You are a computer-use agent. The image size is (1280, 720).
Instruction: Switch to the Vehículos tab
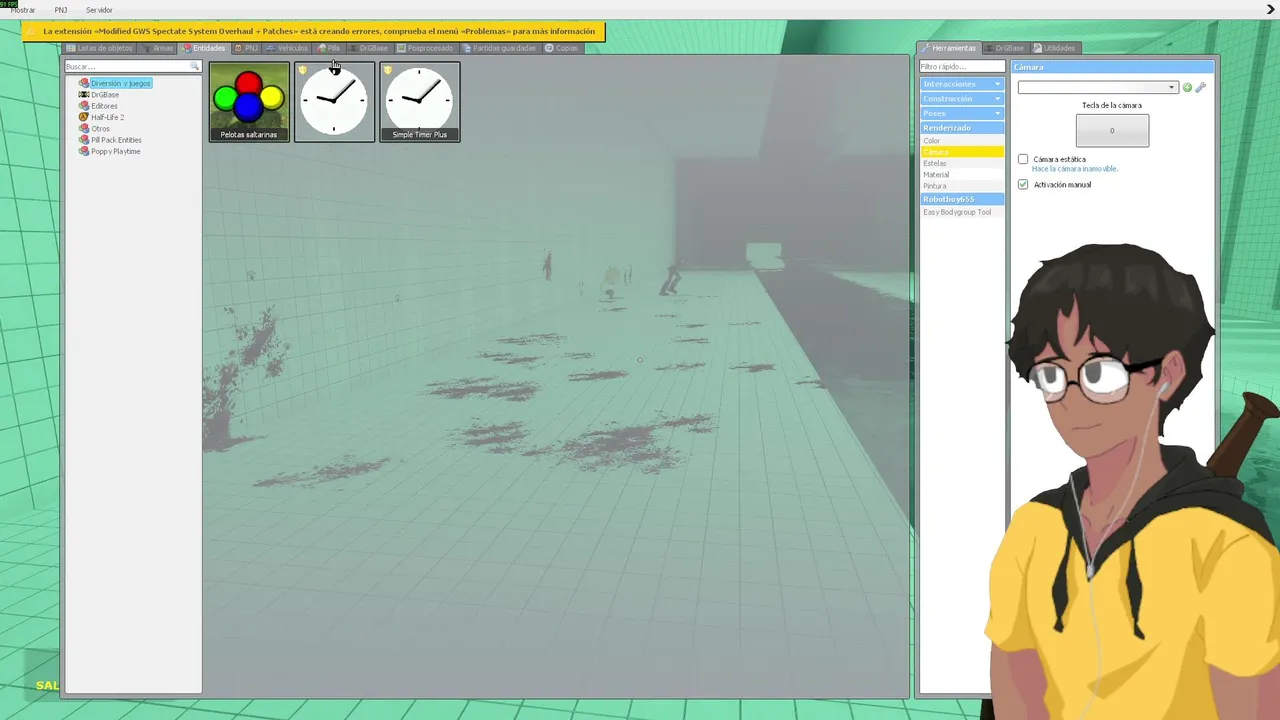pos(287,48)
